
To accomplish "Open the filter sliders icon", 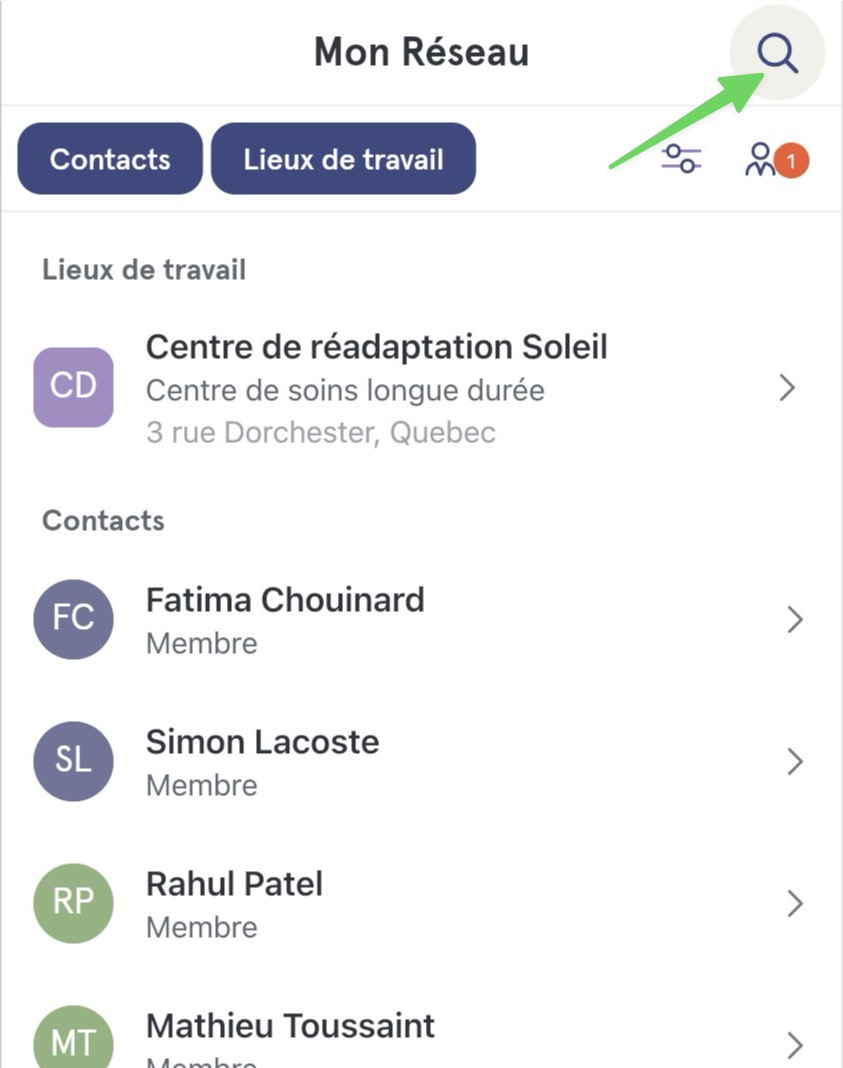I will (682, 159).
